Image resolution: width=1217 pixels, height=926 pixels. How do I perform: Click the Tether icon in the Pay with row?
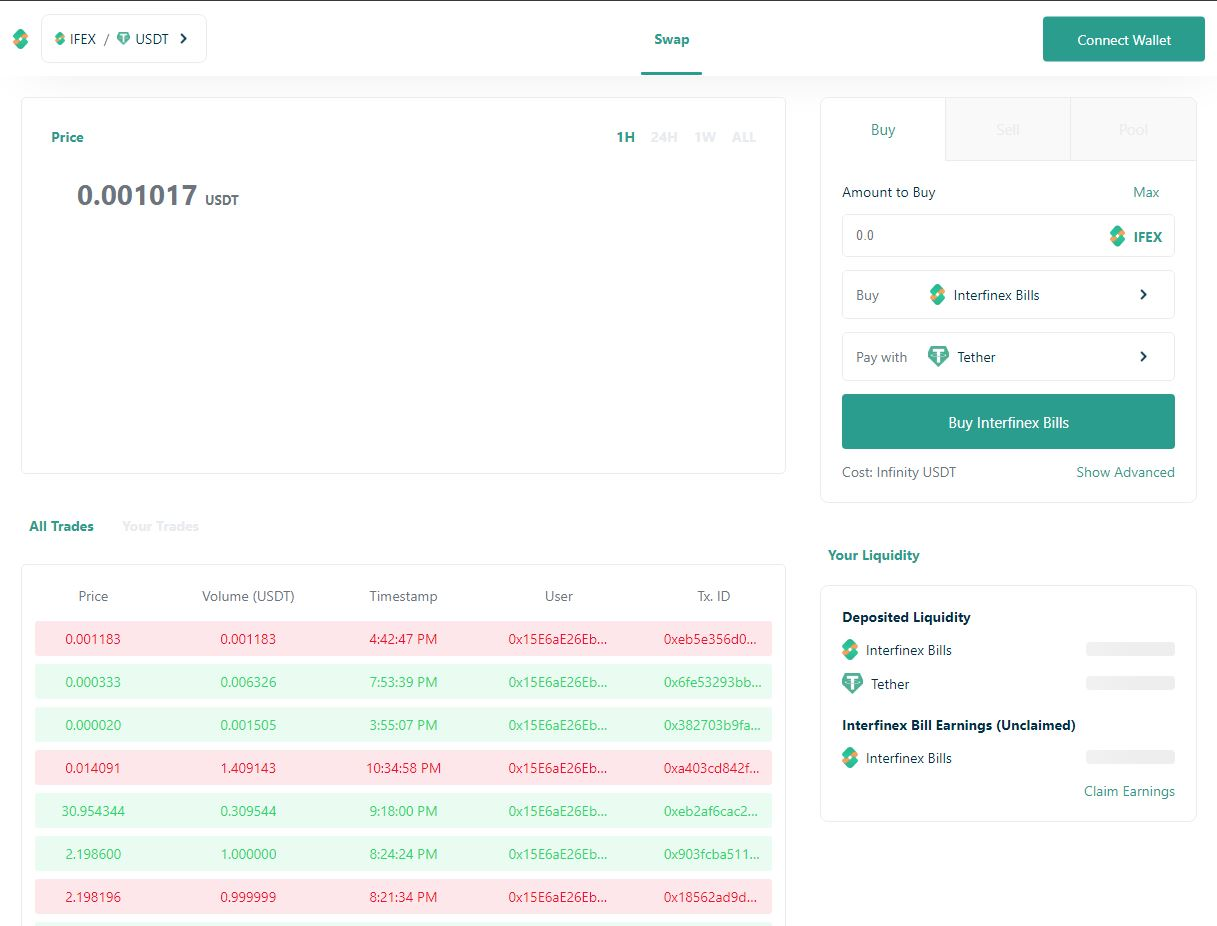click(938, 356)
